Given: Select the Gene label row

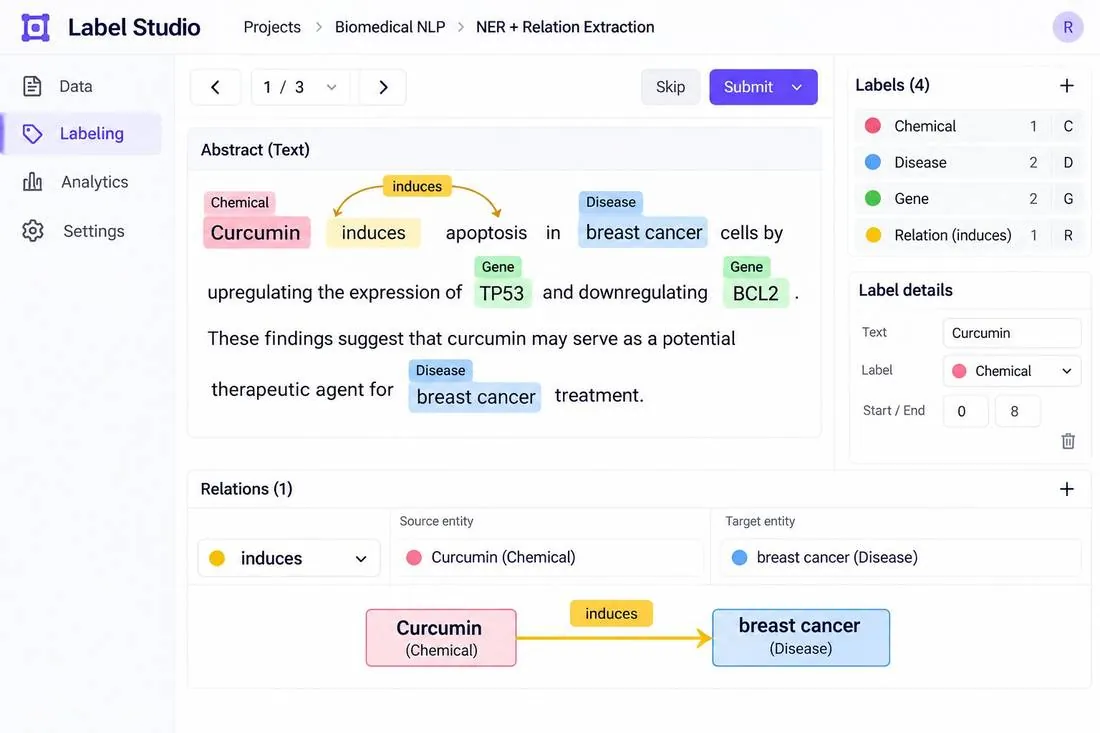Looking at the screenshot, I should click(968, 199).
